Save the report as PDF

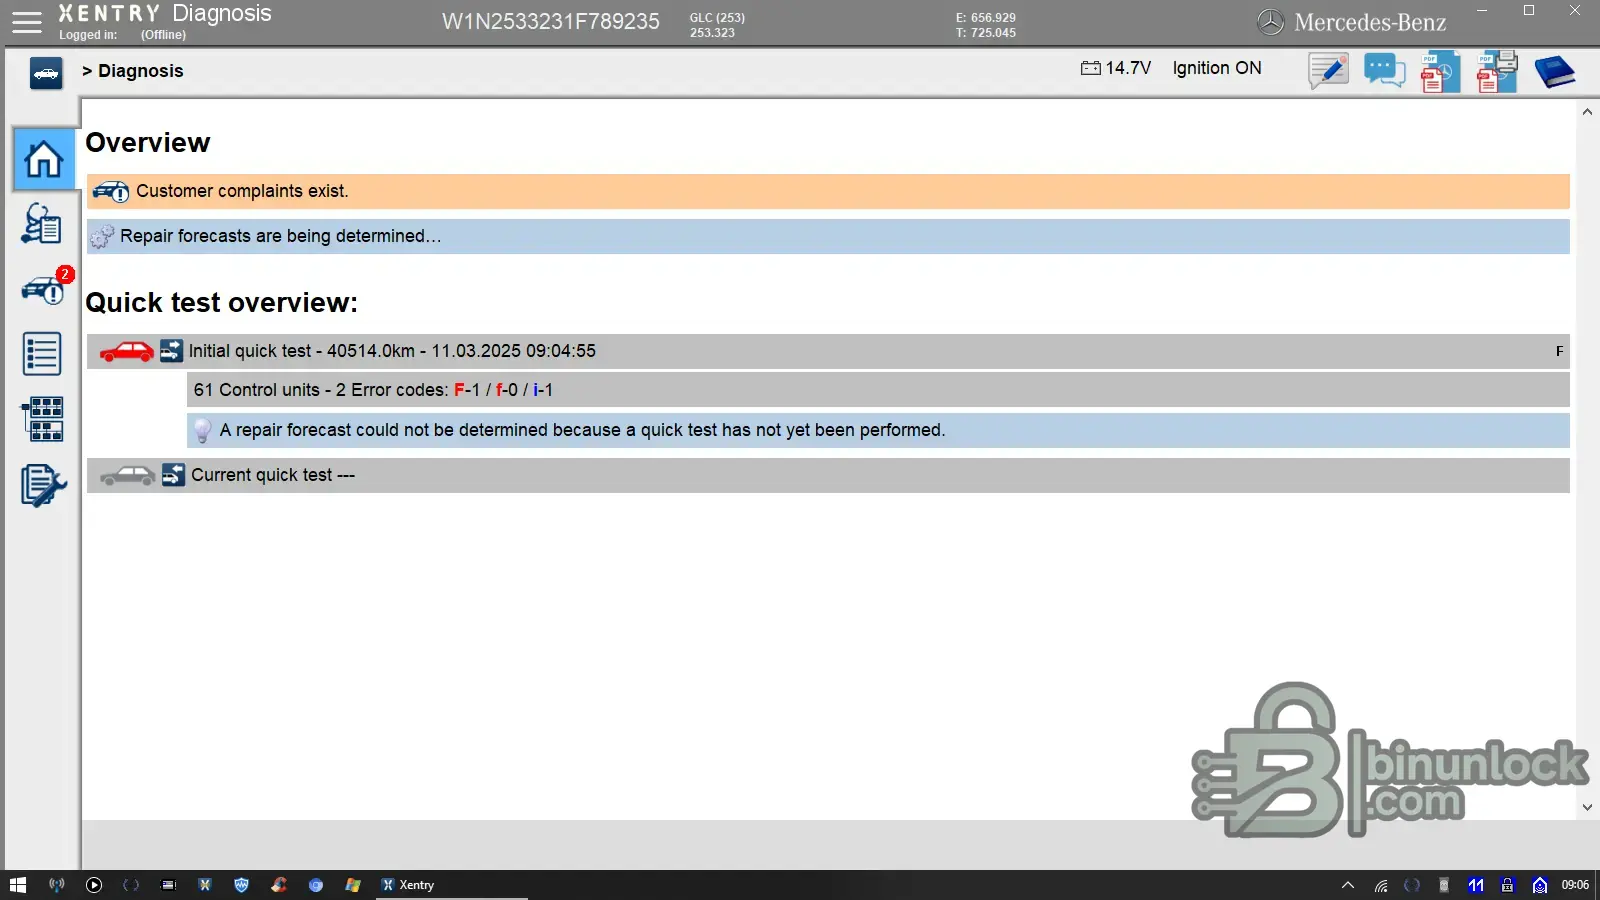coord(1440,72)
